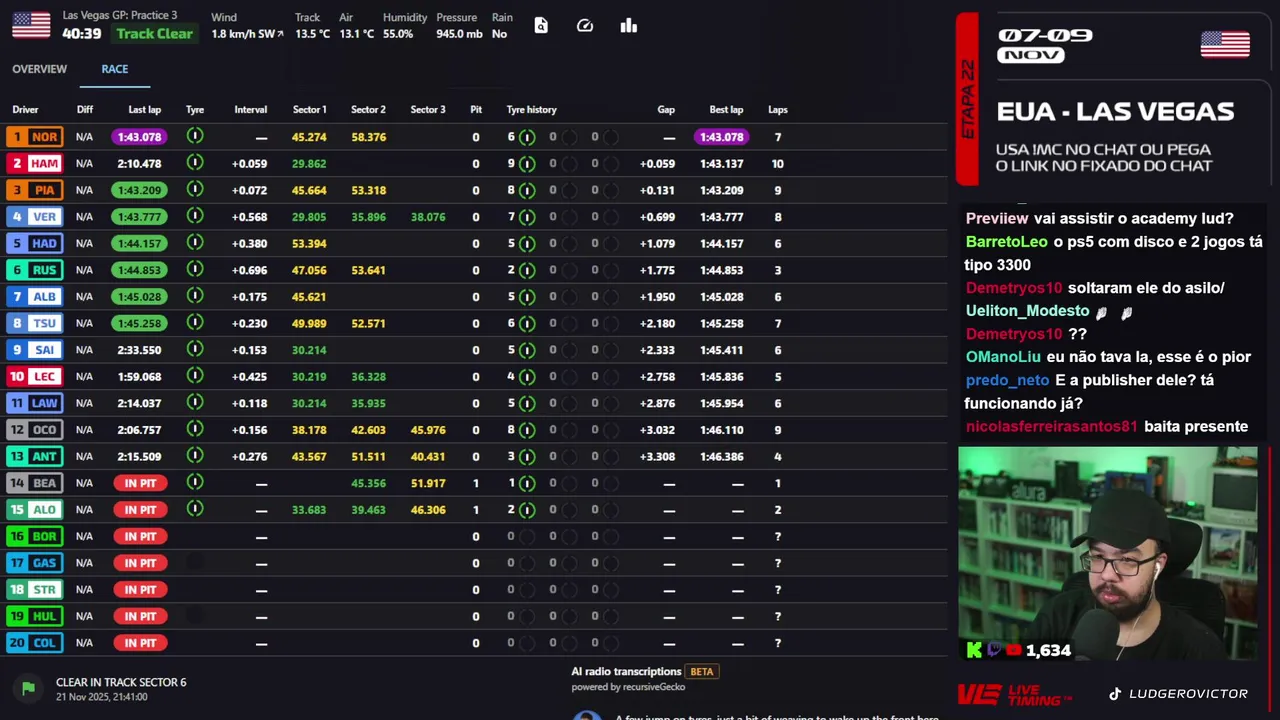The width and height of the screenshot is (1280, 720).
Task: Click the streamer webcam feed
Action: pyautogui.click(x=1107, y=554)
